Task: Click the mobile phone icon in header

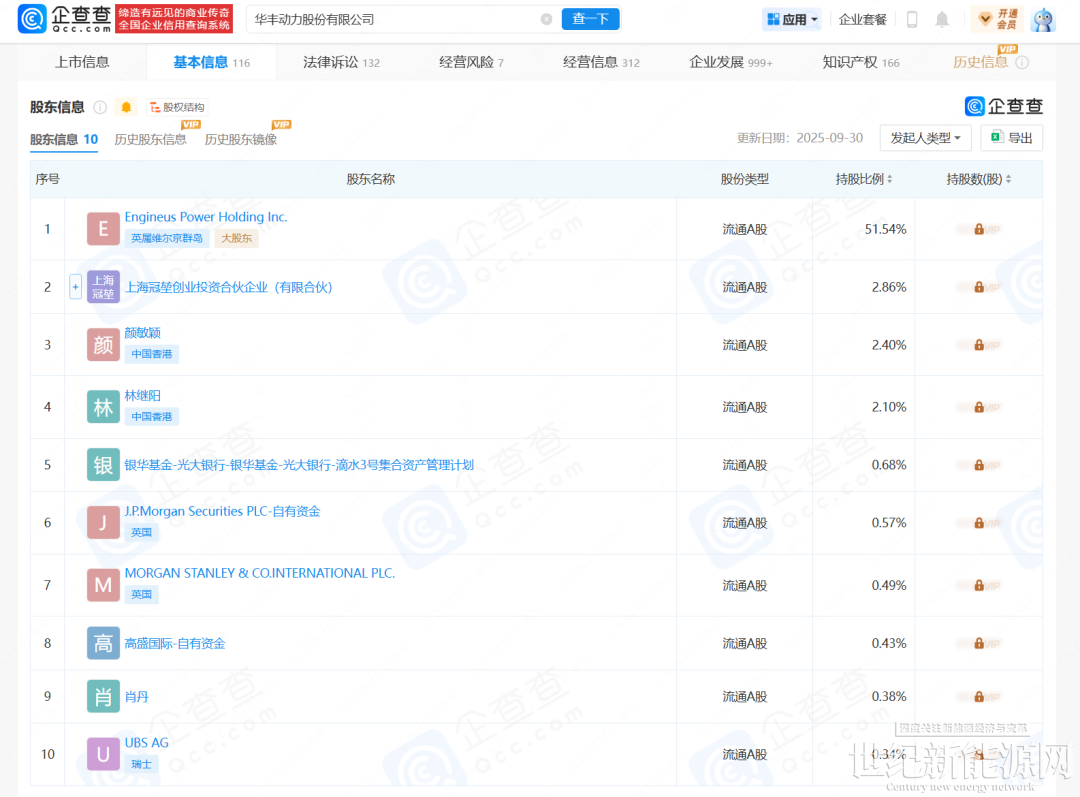Action: pos(911,19)
